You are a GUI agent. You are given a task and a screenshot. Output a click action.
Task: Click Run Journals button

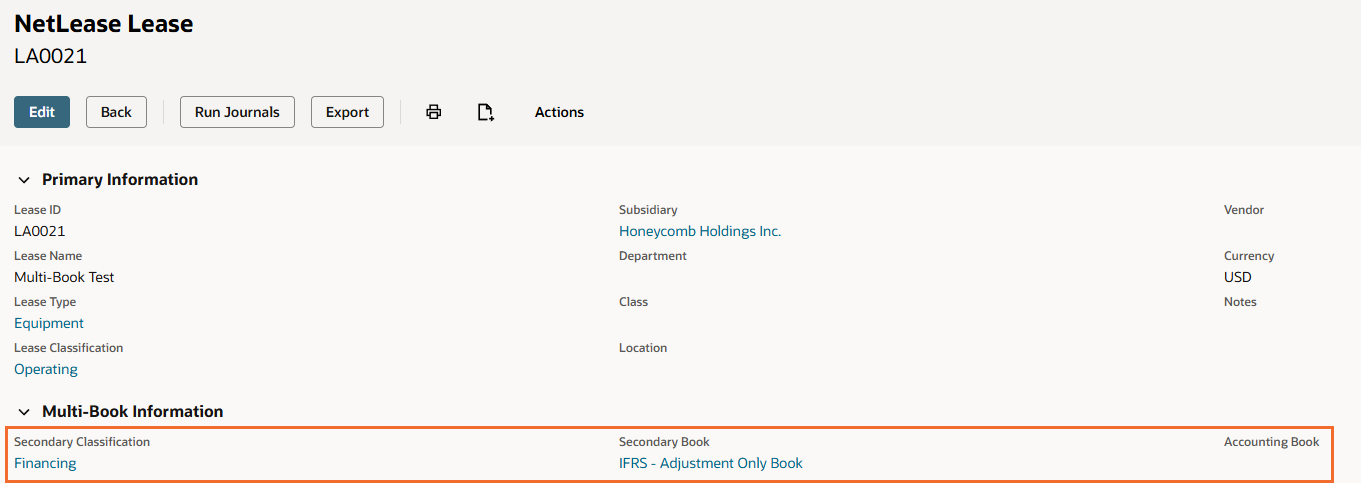click(x=237, y=112)
